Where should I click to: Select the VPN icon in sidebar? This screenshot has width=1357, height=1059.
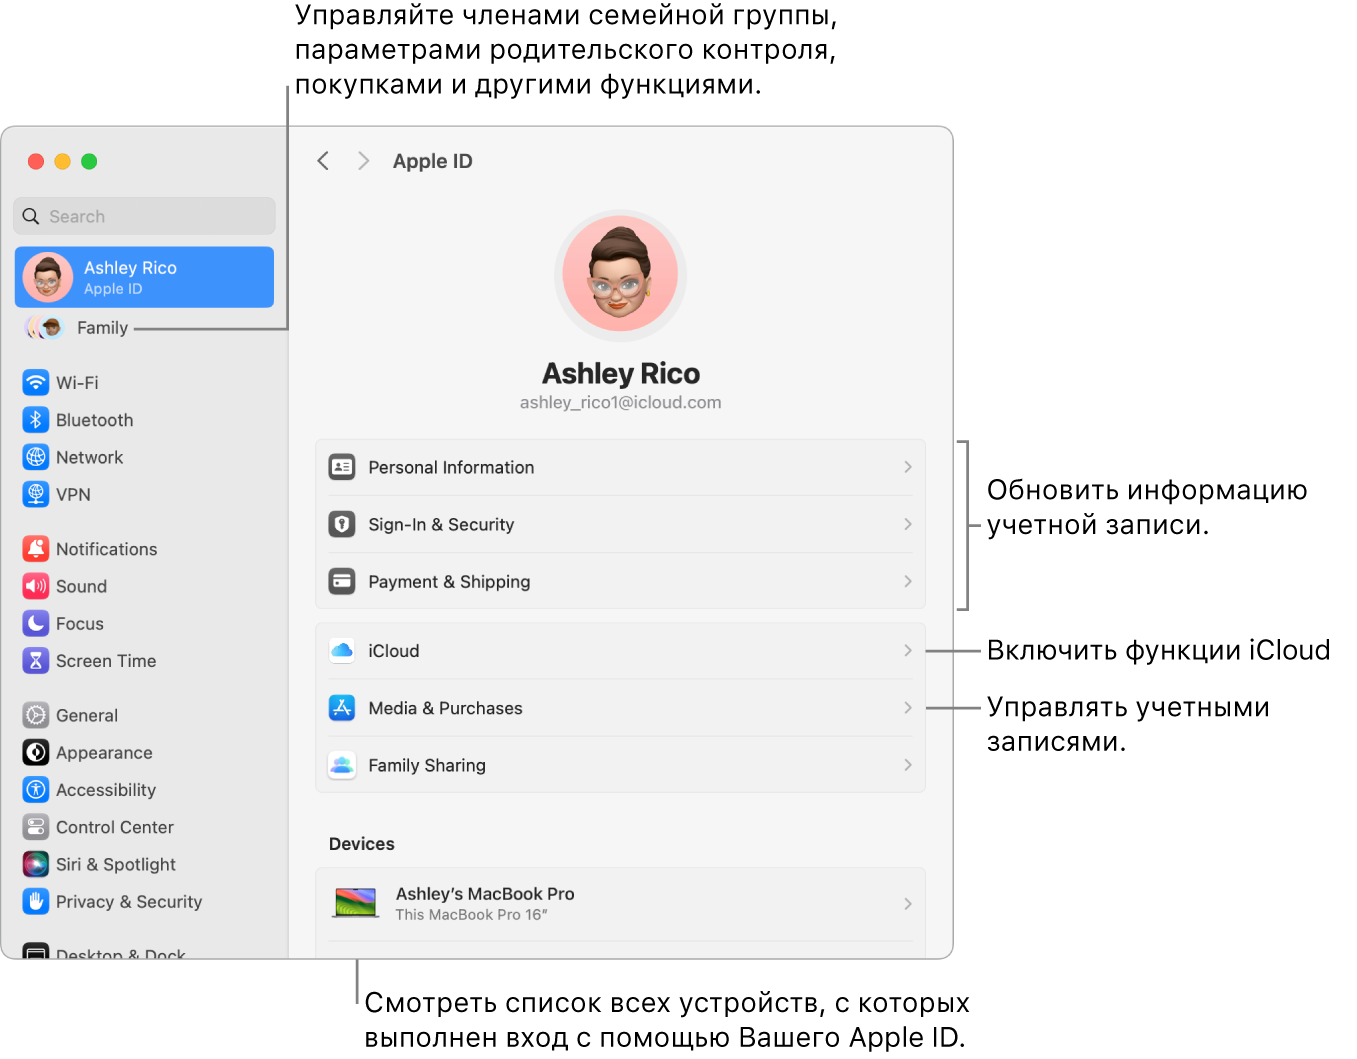[x=36, y=494]
